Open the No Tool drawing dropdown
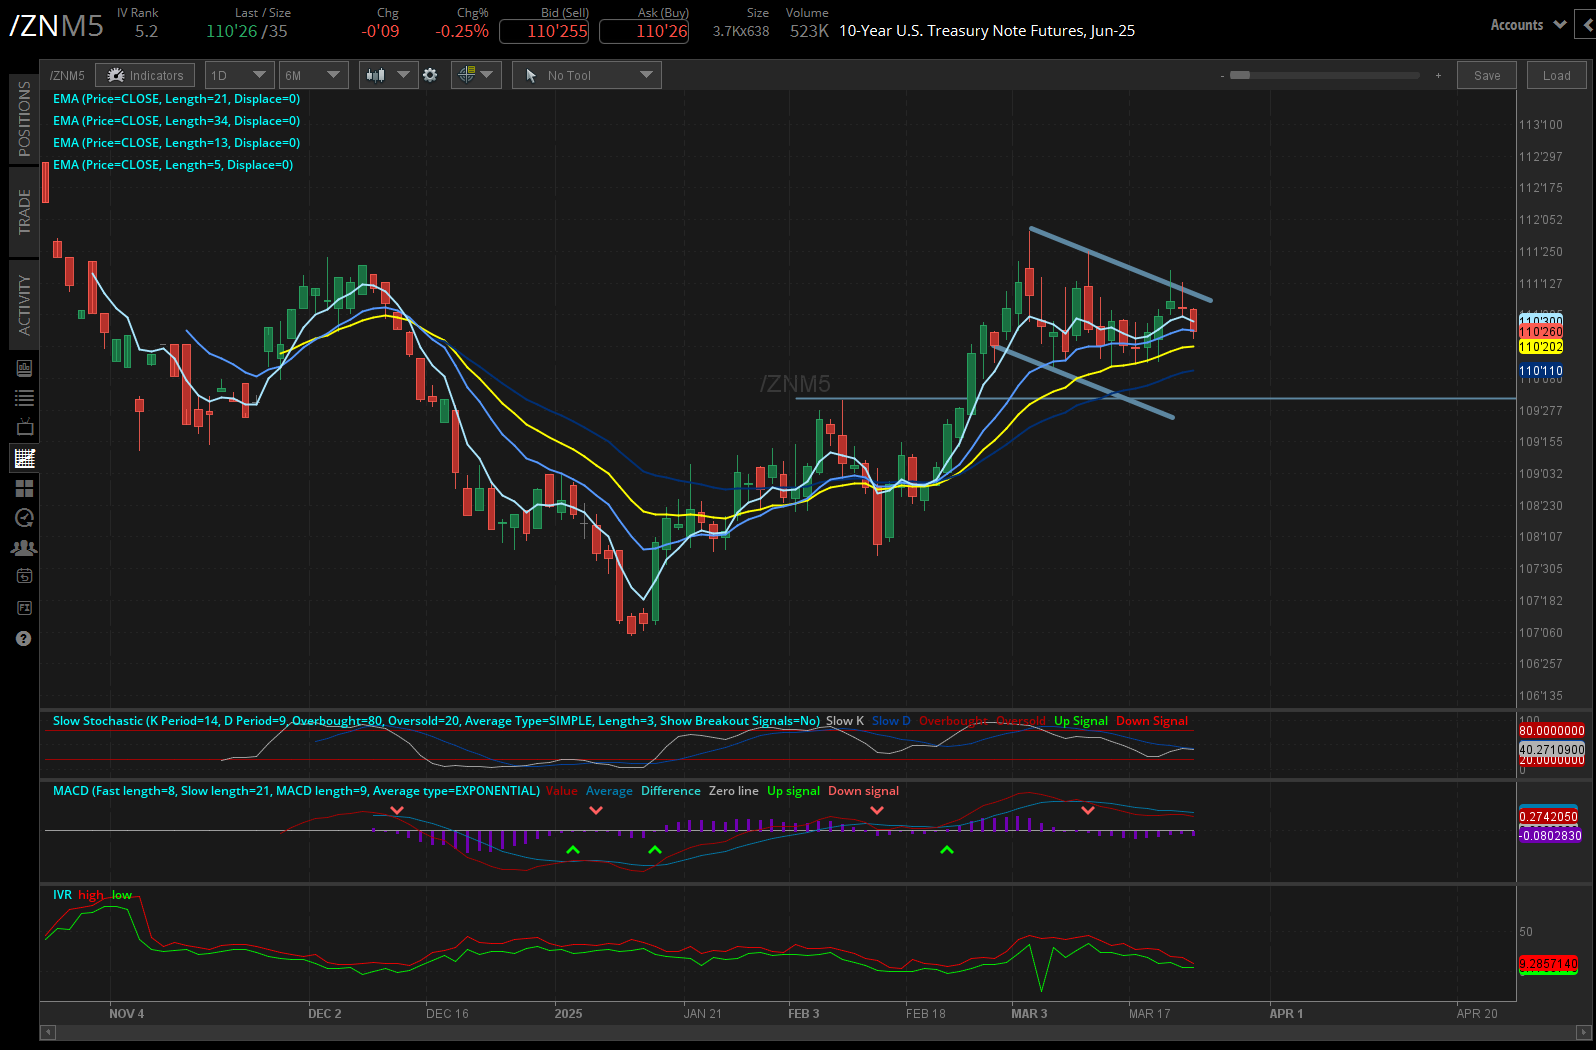This screenshot has width=1596, height=1050. (586, 75)
